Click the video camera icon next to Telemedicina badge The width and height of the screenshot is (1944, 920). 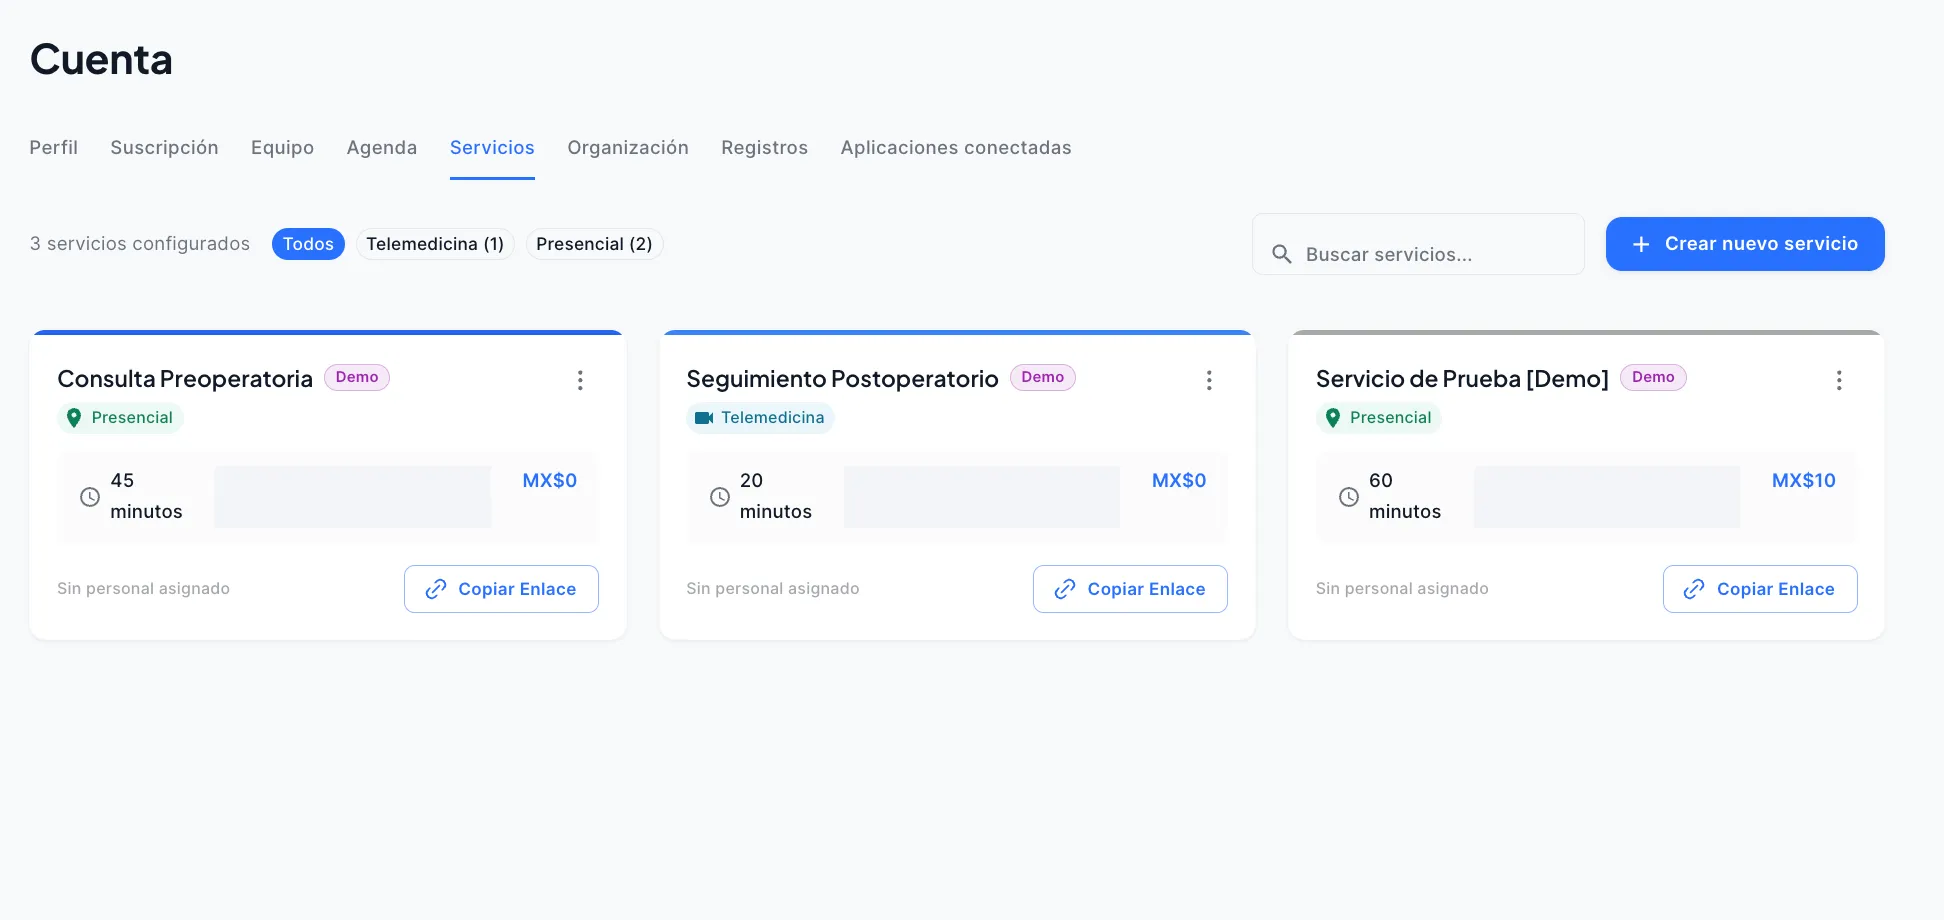(704, 417)
